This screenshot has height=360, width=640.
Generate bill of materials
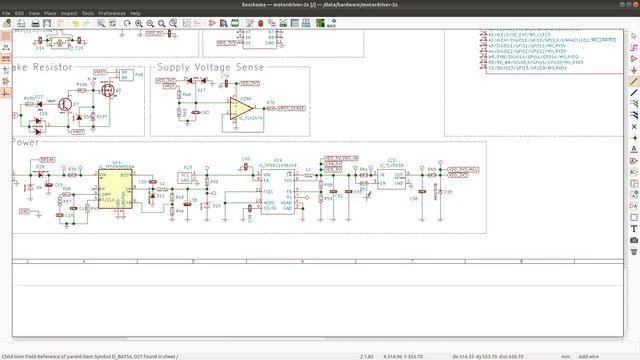click(306, 23)
